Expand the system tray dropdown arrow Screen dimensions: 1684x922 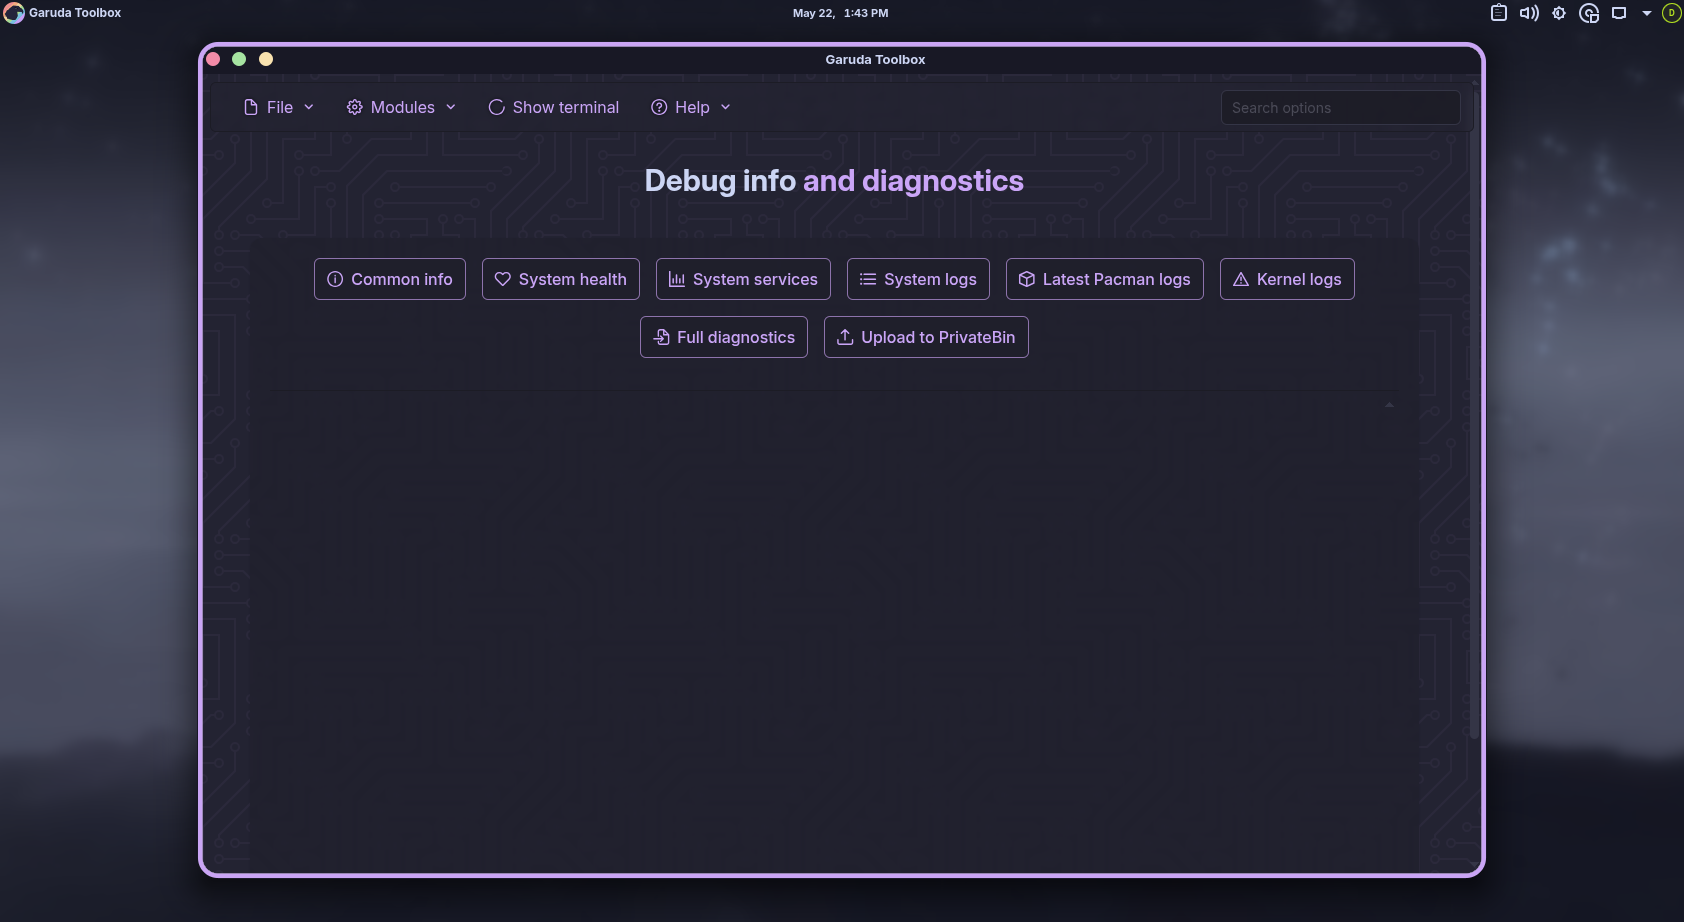(x=1647, y=13)
